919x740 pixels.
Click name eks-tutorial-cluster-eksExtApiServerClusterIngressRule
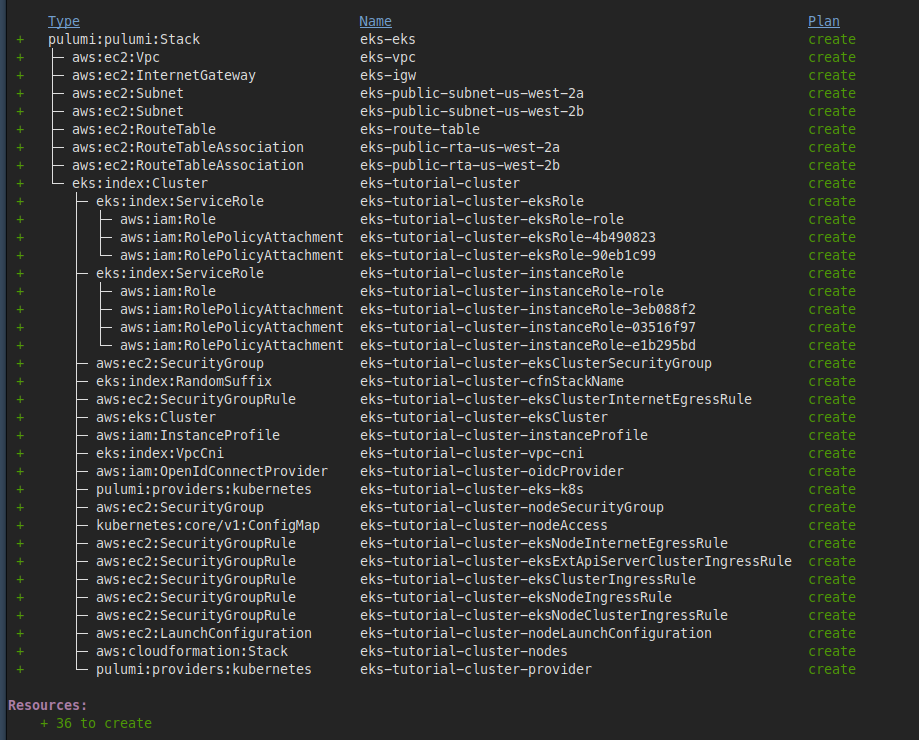click(x=576, y=561)
